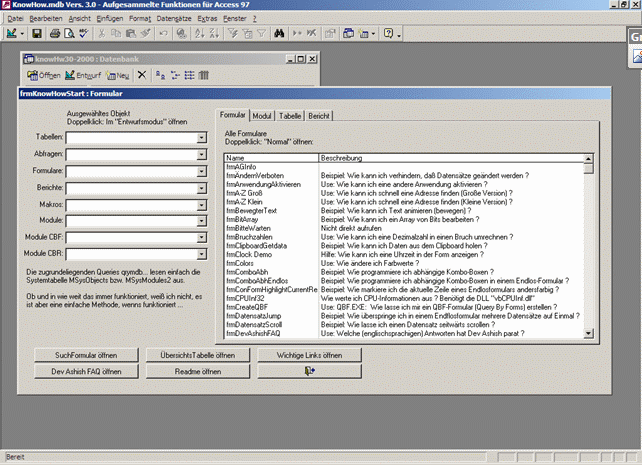Click the Print toolbar icon
Image resolution: width=642 pixels, height=465 pixels.
tap(55, 34)
